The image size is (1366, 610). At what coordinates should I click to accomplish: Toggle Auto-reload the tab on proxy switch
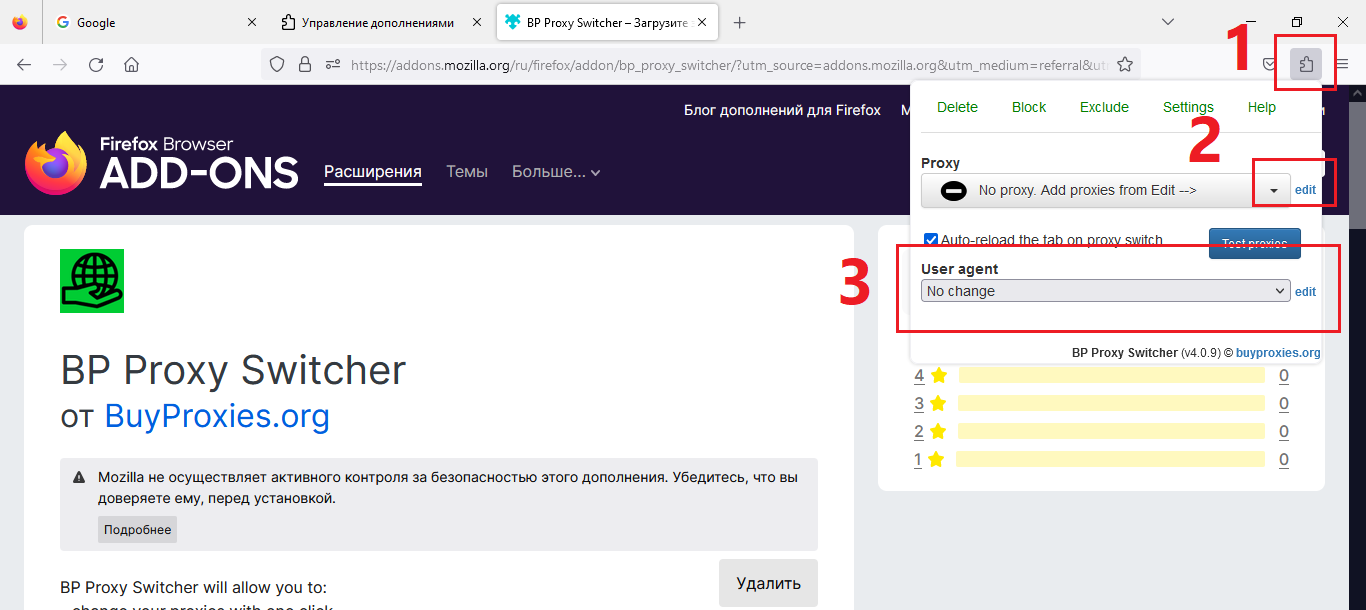[931, 240]
